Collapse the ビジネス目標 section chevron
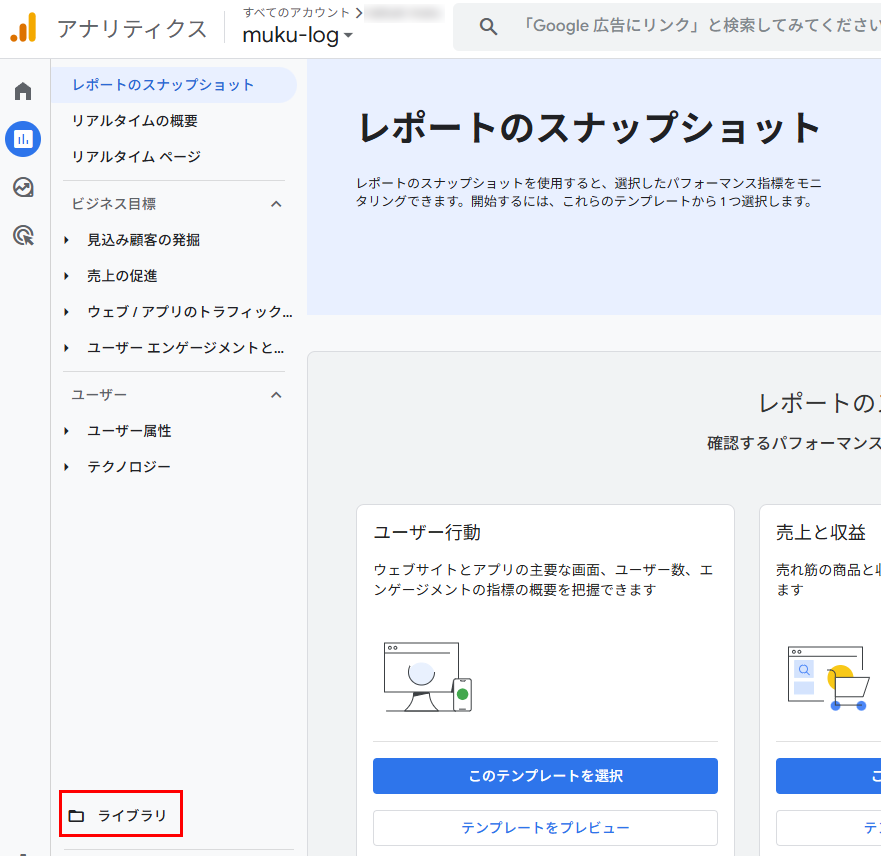The width and height of the screenshot is (881, 856). point(277,203)
